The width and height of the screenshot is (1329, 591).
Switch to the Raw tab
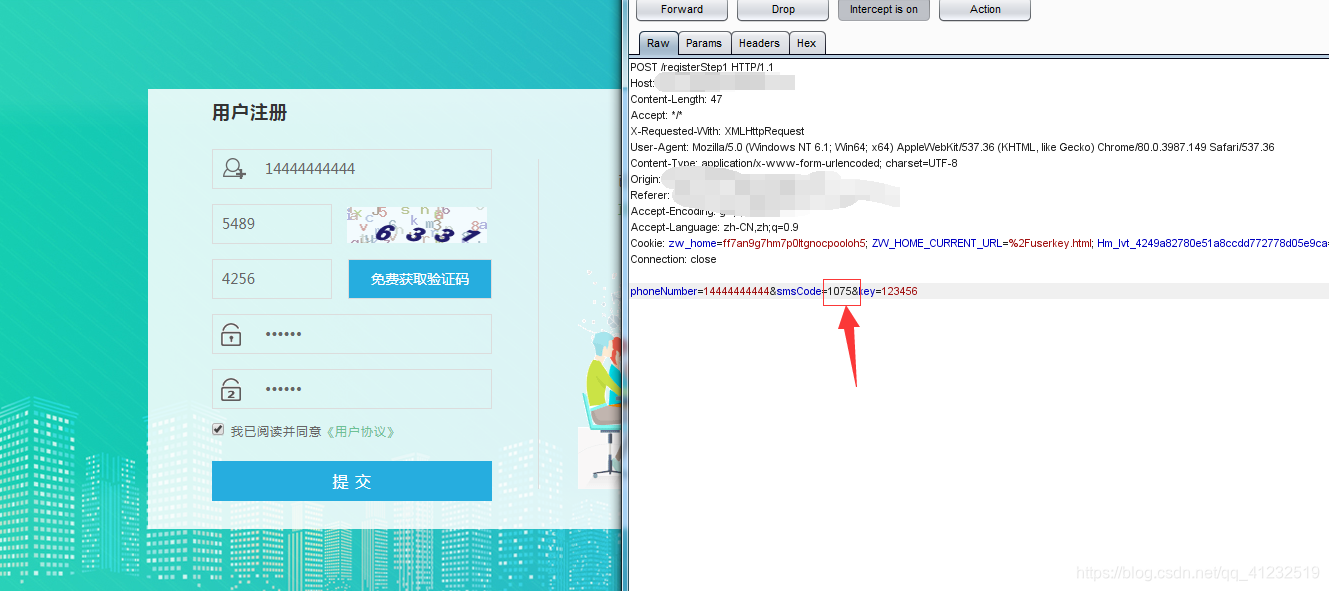click(658, 43)
